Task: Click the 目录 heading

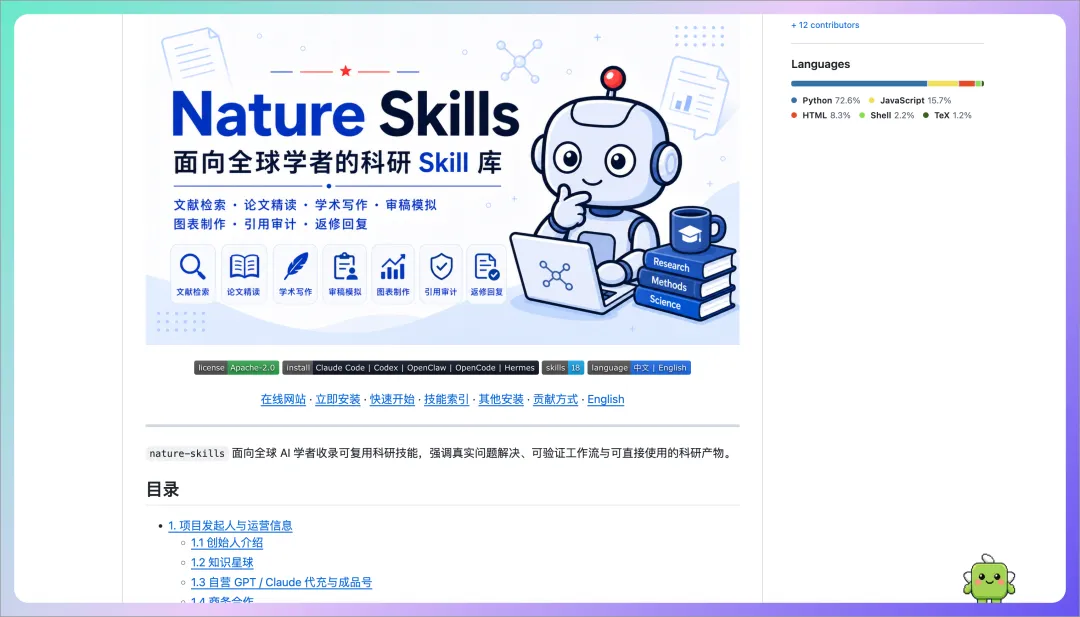Action: click(163, 490)
